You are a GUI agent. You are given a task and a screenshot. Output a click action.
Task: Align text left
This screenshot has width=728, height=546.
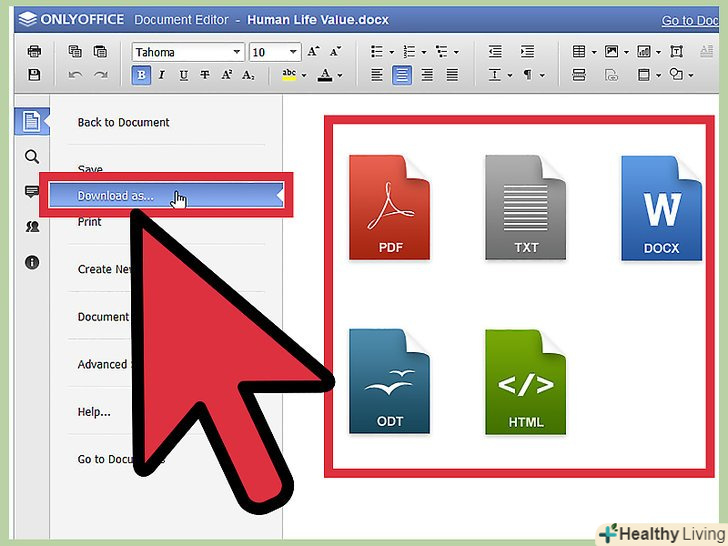coord(377,75)
